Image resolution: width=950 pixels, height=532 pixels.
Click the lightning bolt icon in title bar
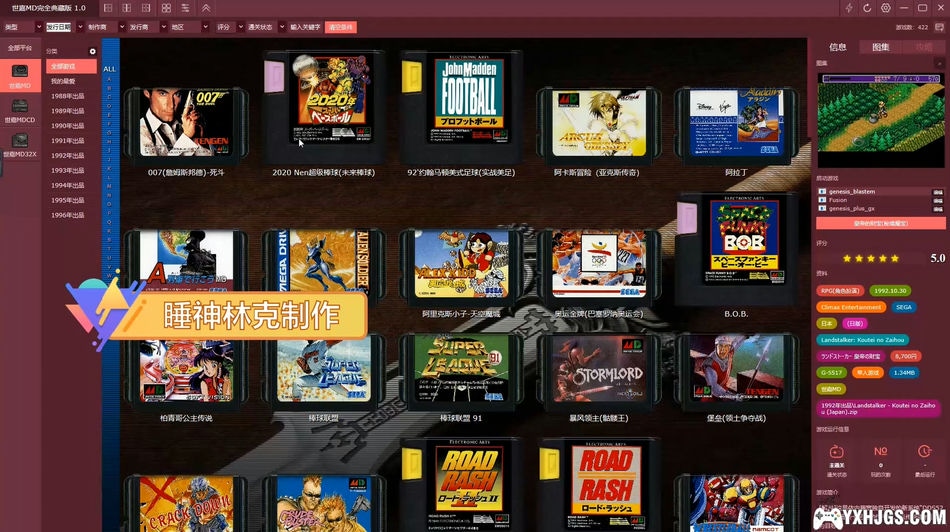850,8
